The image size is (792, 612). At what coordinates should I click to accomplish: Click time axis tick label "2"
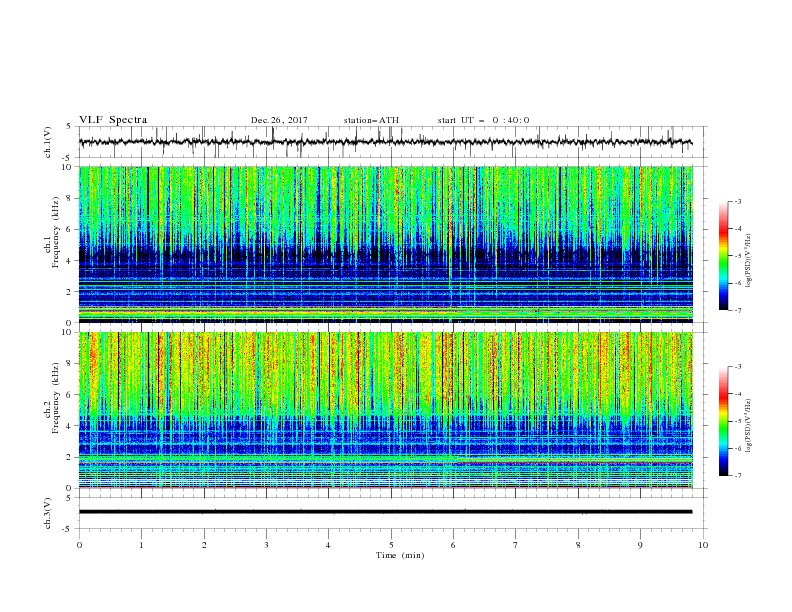[204, 545]
